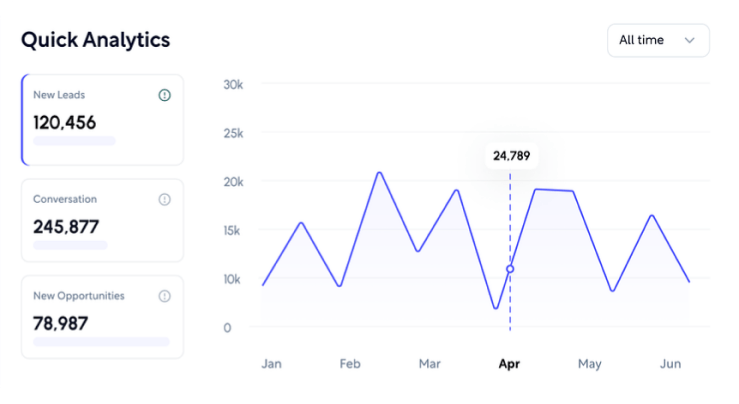Viewport: 739px width, 404px height.
Task: Click the New Leads info icon
Action: (x=165, y=95)
